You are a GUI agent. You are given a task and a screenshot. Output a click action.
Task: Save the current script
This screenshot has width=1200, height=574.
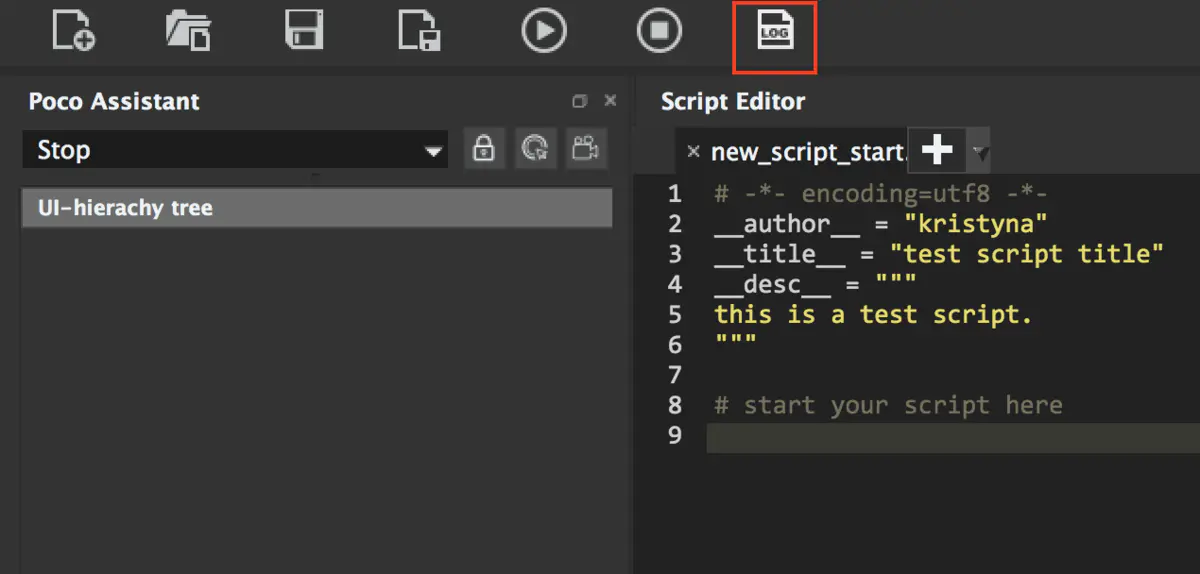pyautogui.click(x=304, y=30)
